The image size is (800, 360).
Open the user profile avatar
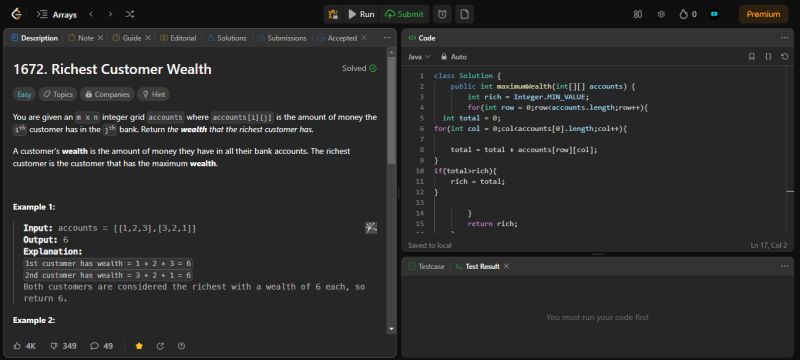click(714, 14)
